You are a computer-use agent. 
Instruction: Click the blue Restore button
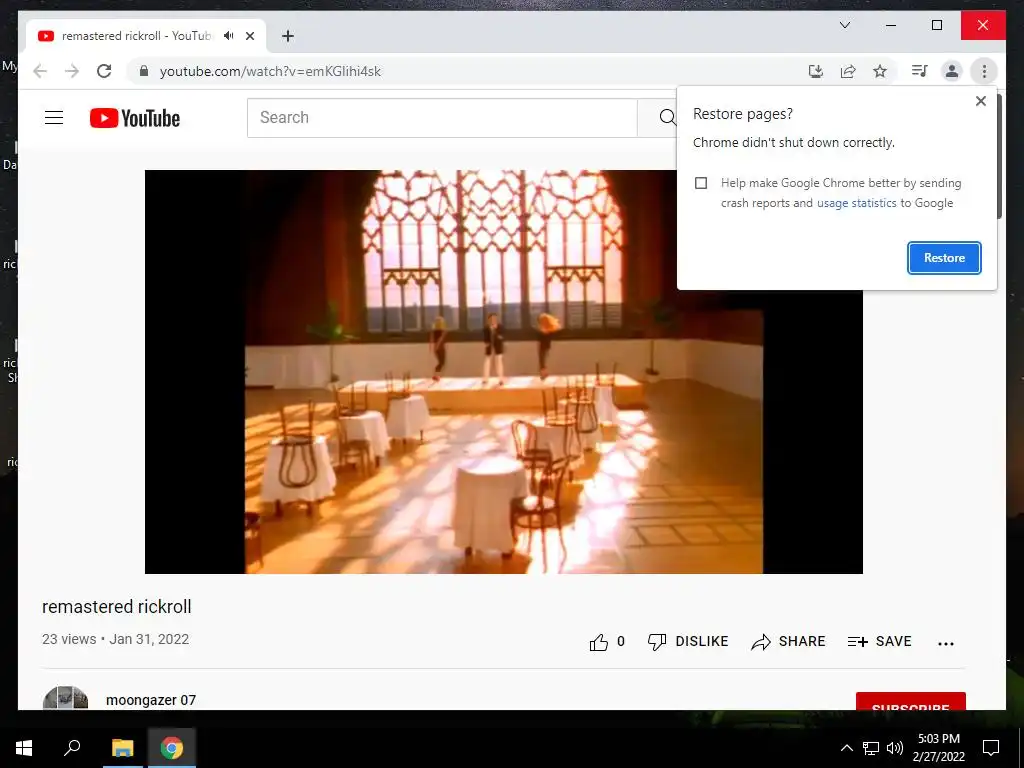coord(944,258)
